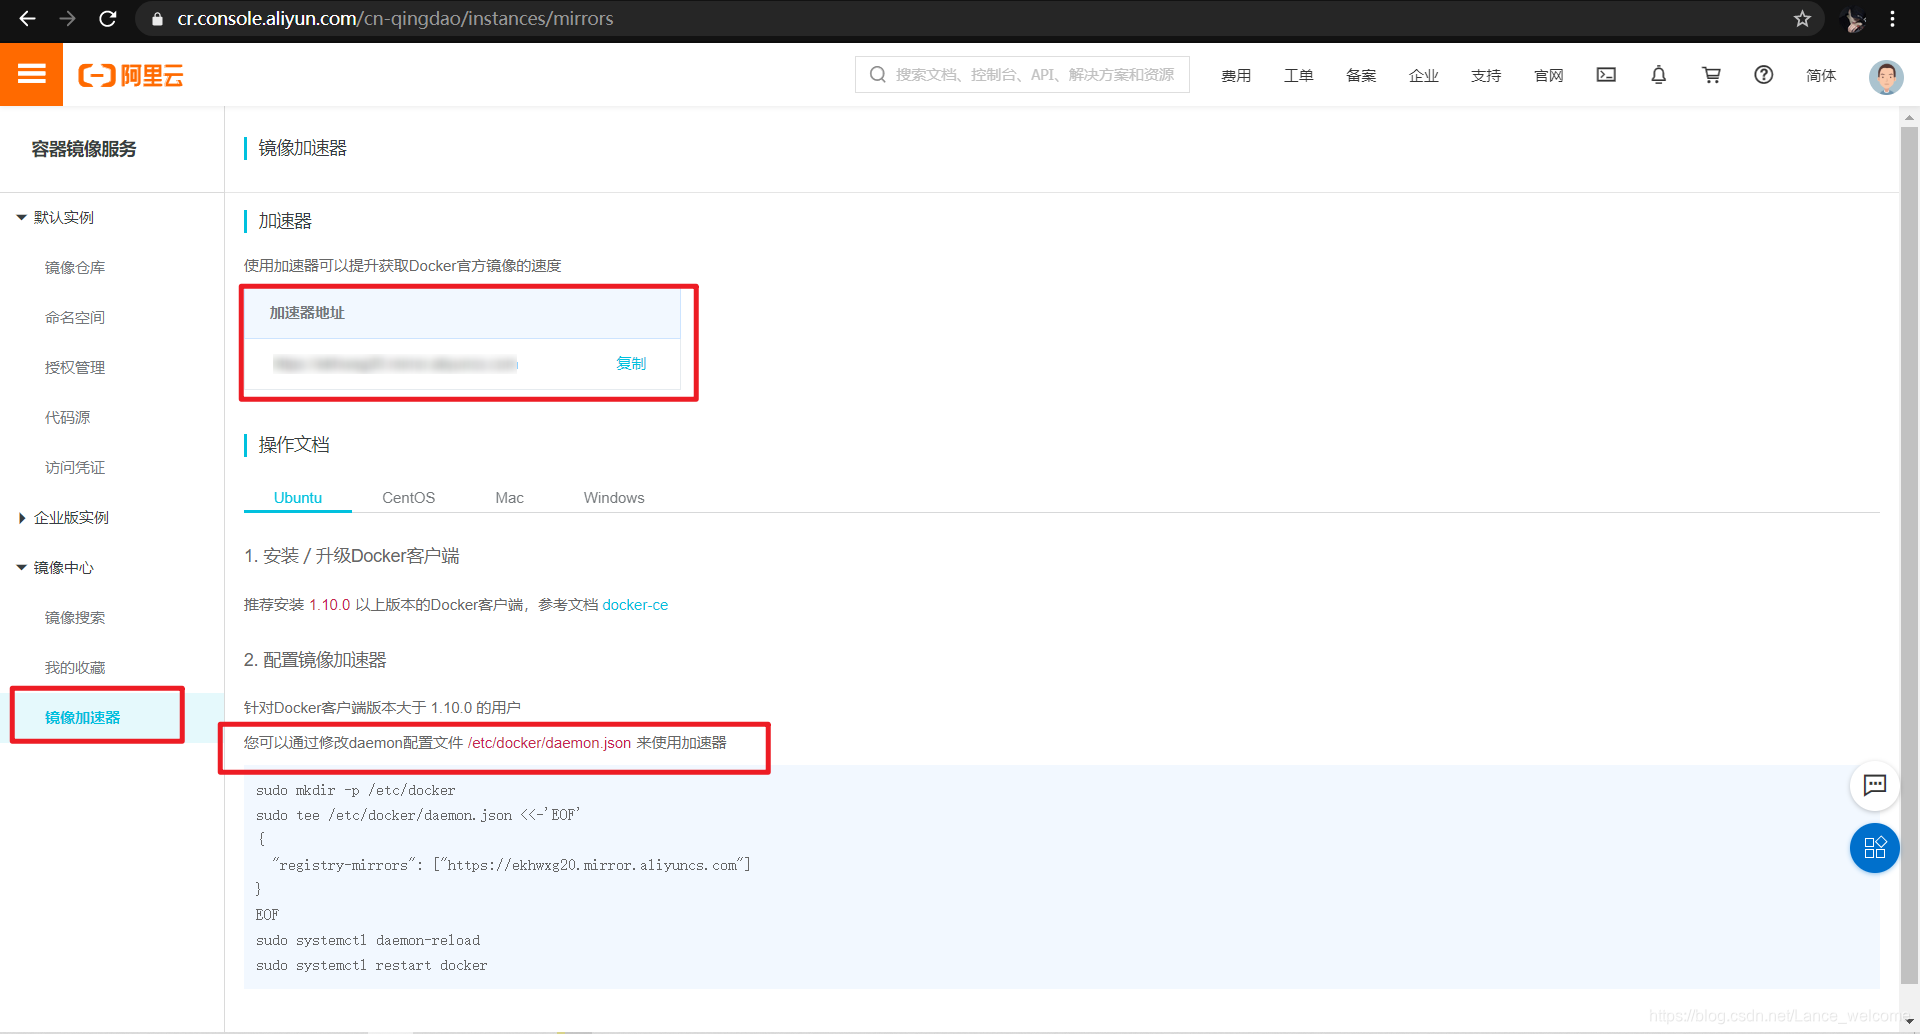Screen dimensions: 1920x1034
Task: Click the floating chat feedback icon
Action: (1875, 785)
